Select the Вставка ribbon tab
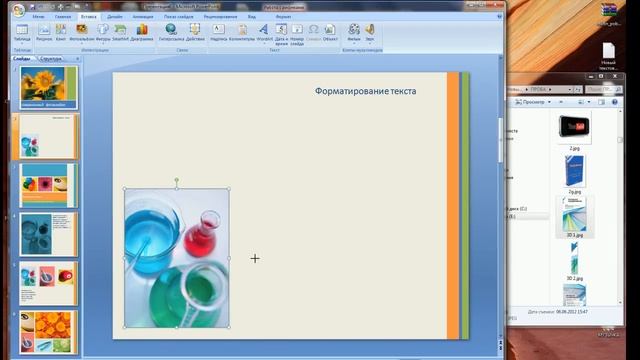Image resolution: width=640 pixels, height=360 pixels. [89, 17]
